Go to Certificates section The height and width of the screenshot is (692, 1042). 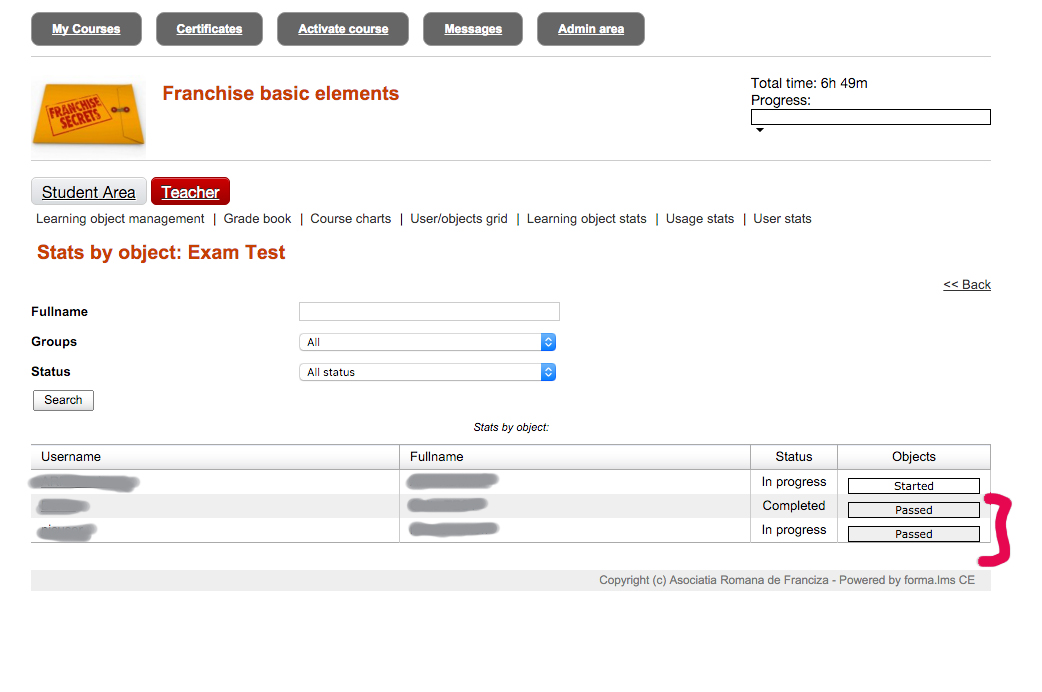coord(209,29)
